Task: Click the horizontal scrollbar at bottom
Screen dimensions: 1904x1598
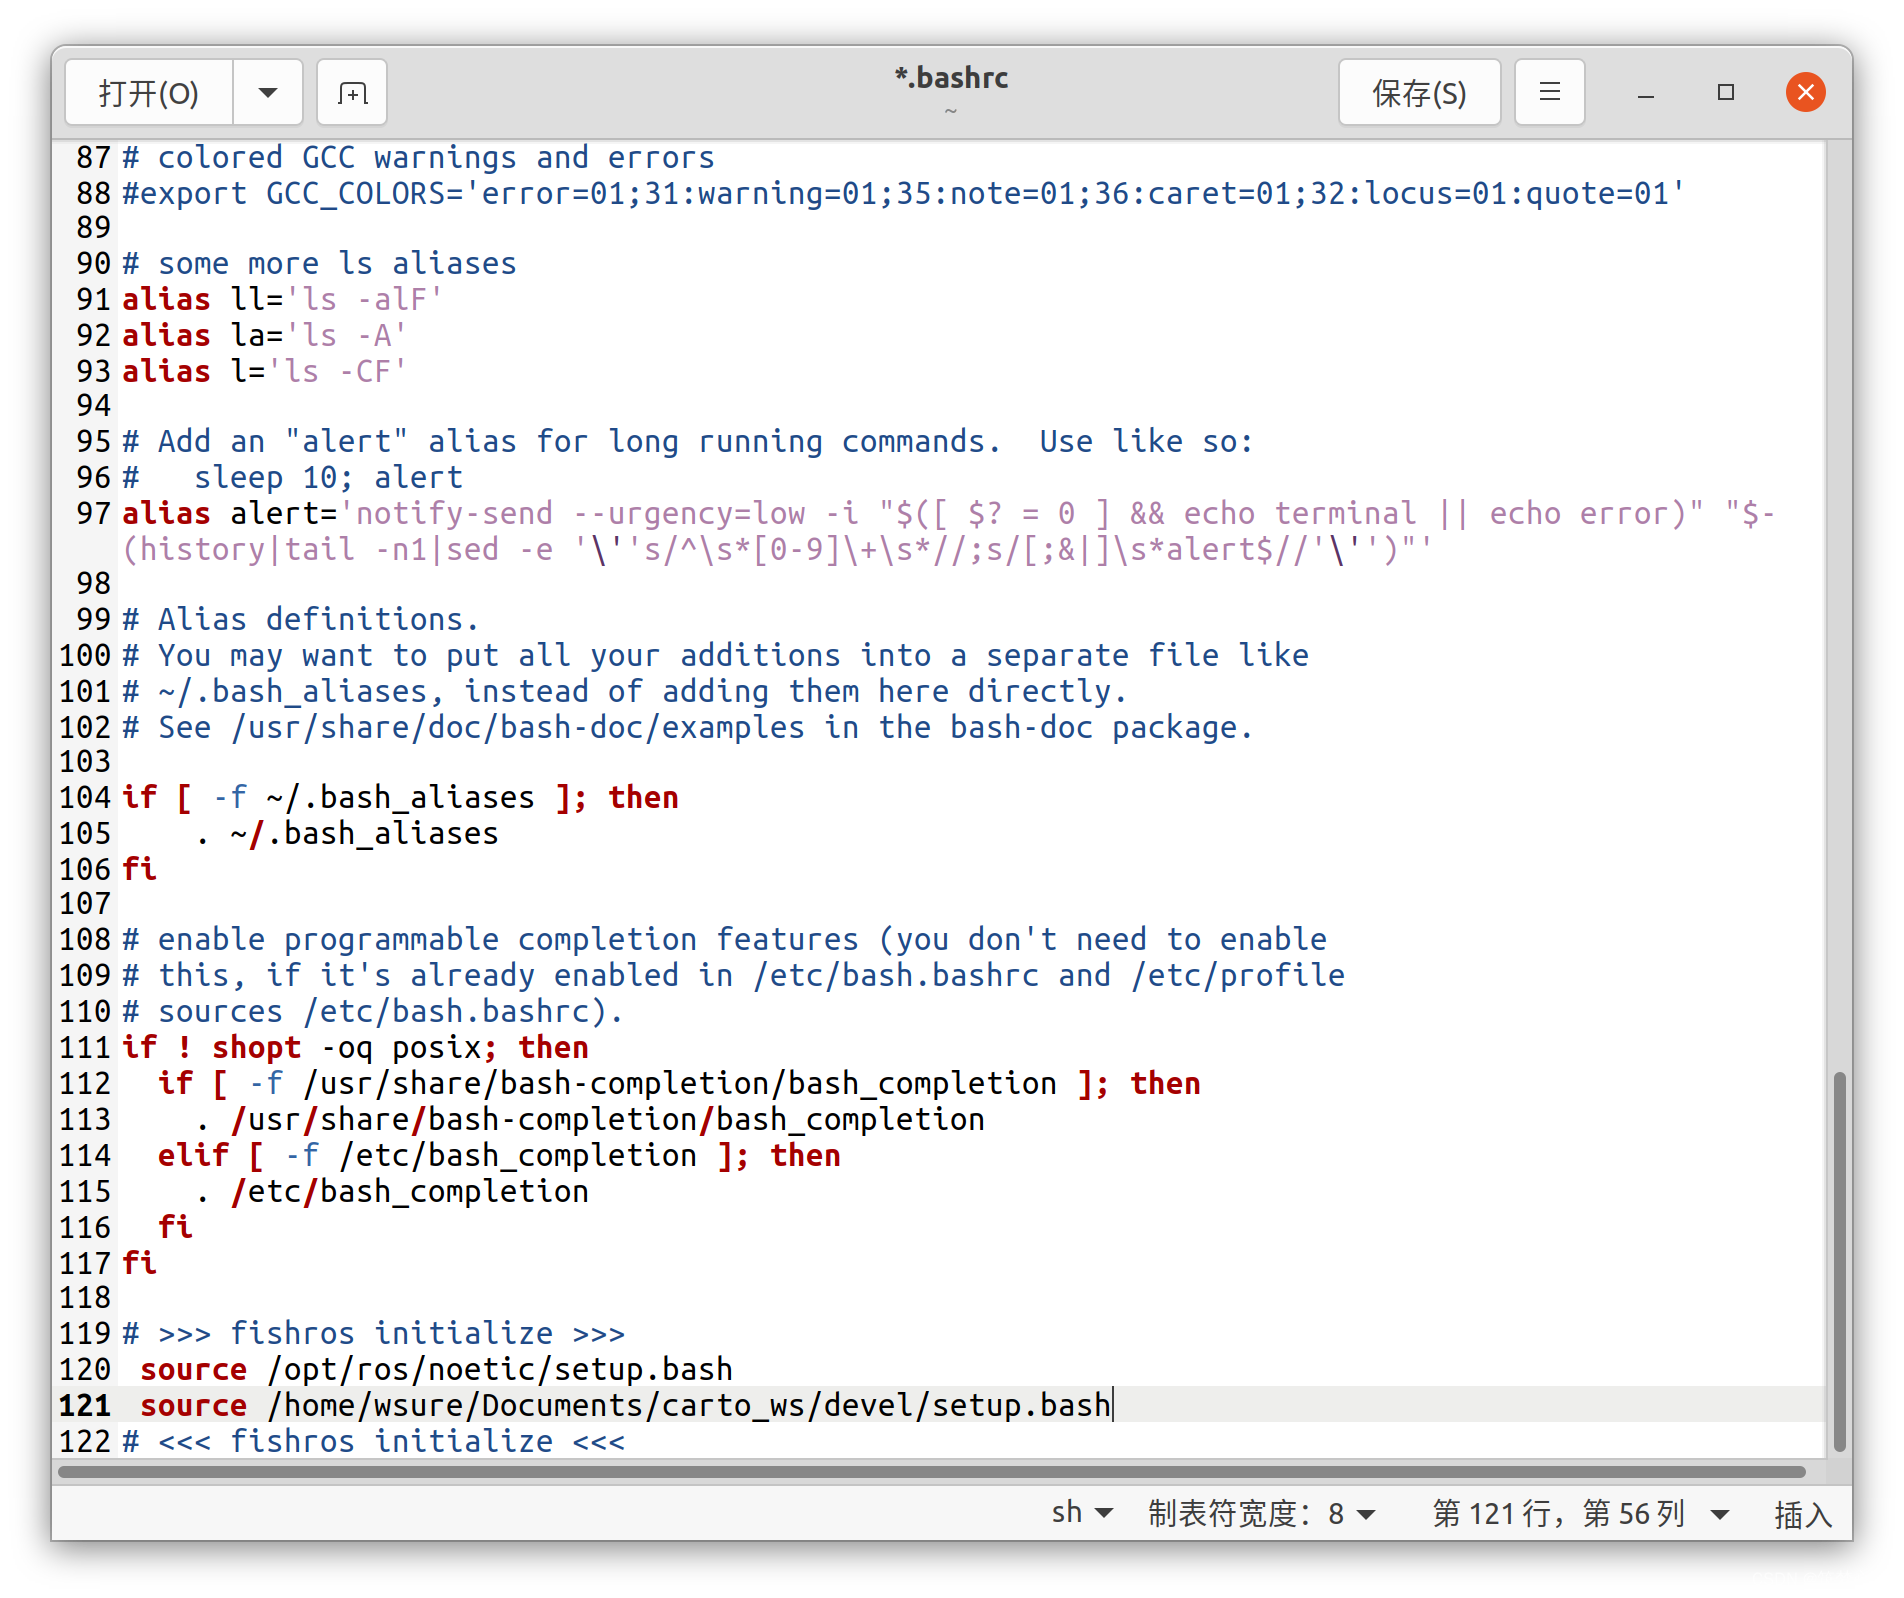Action: 930,1472
